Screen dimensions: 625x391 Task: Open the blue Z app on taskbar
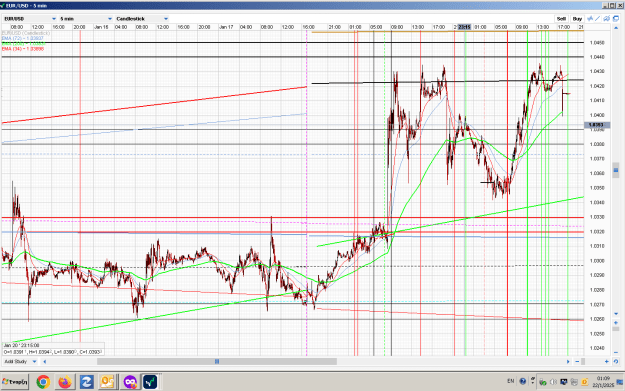[86, 382]
